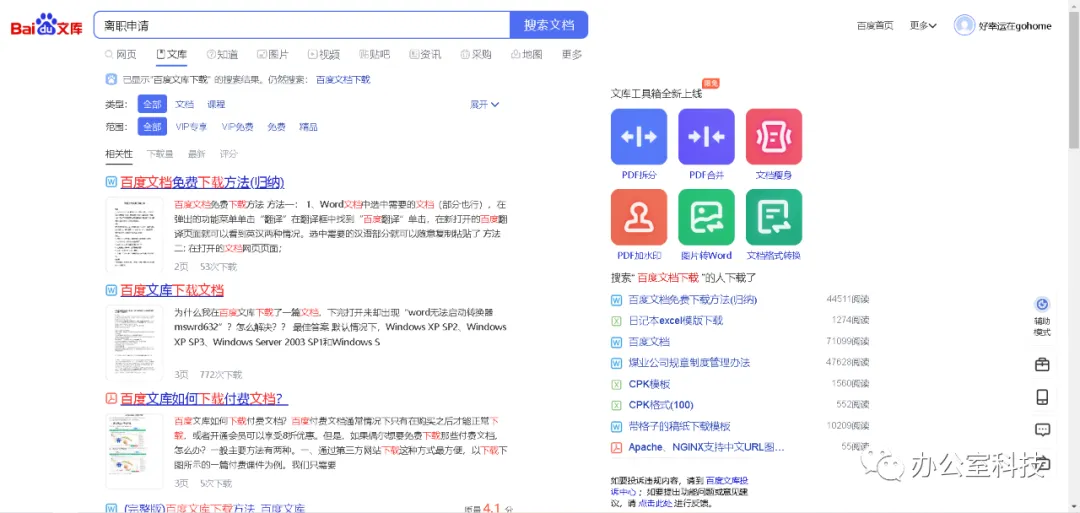Viewport: 1080px width, 513px height.
Task: Switch to the 采购 tab
Action: [476, 54]
